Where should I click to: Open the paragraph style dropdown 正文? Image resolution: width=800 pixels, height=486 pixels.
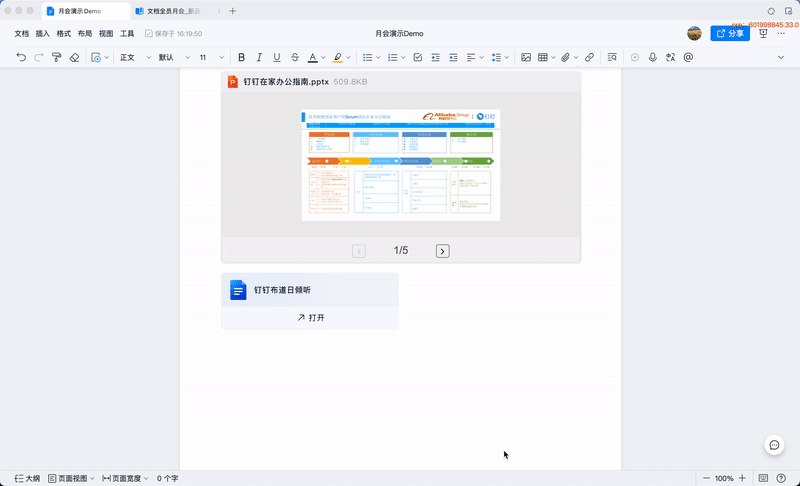coord(135,57)
